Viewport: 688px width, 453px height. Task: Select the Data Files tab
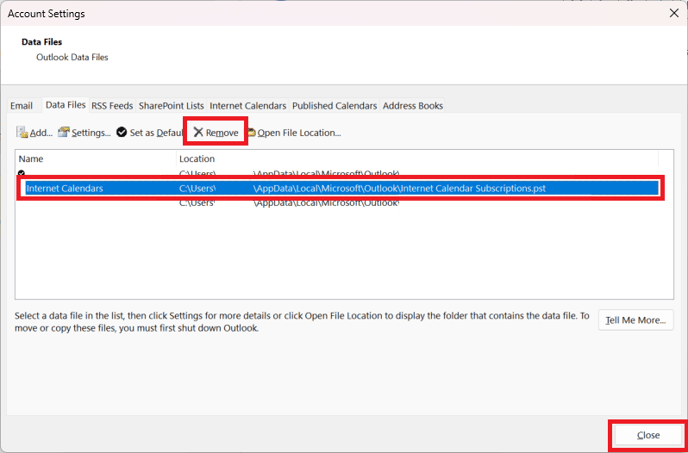click(x=65, y=105)
